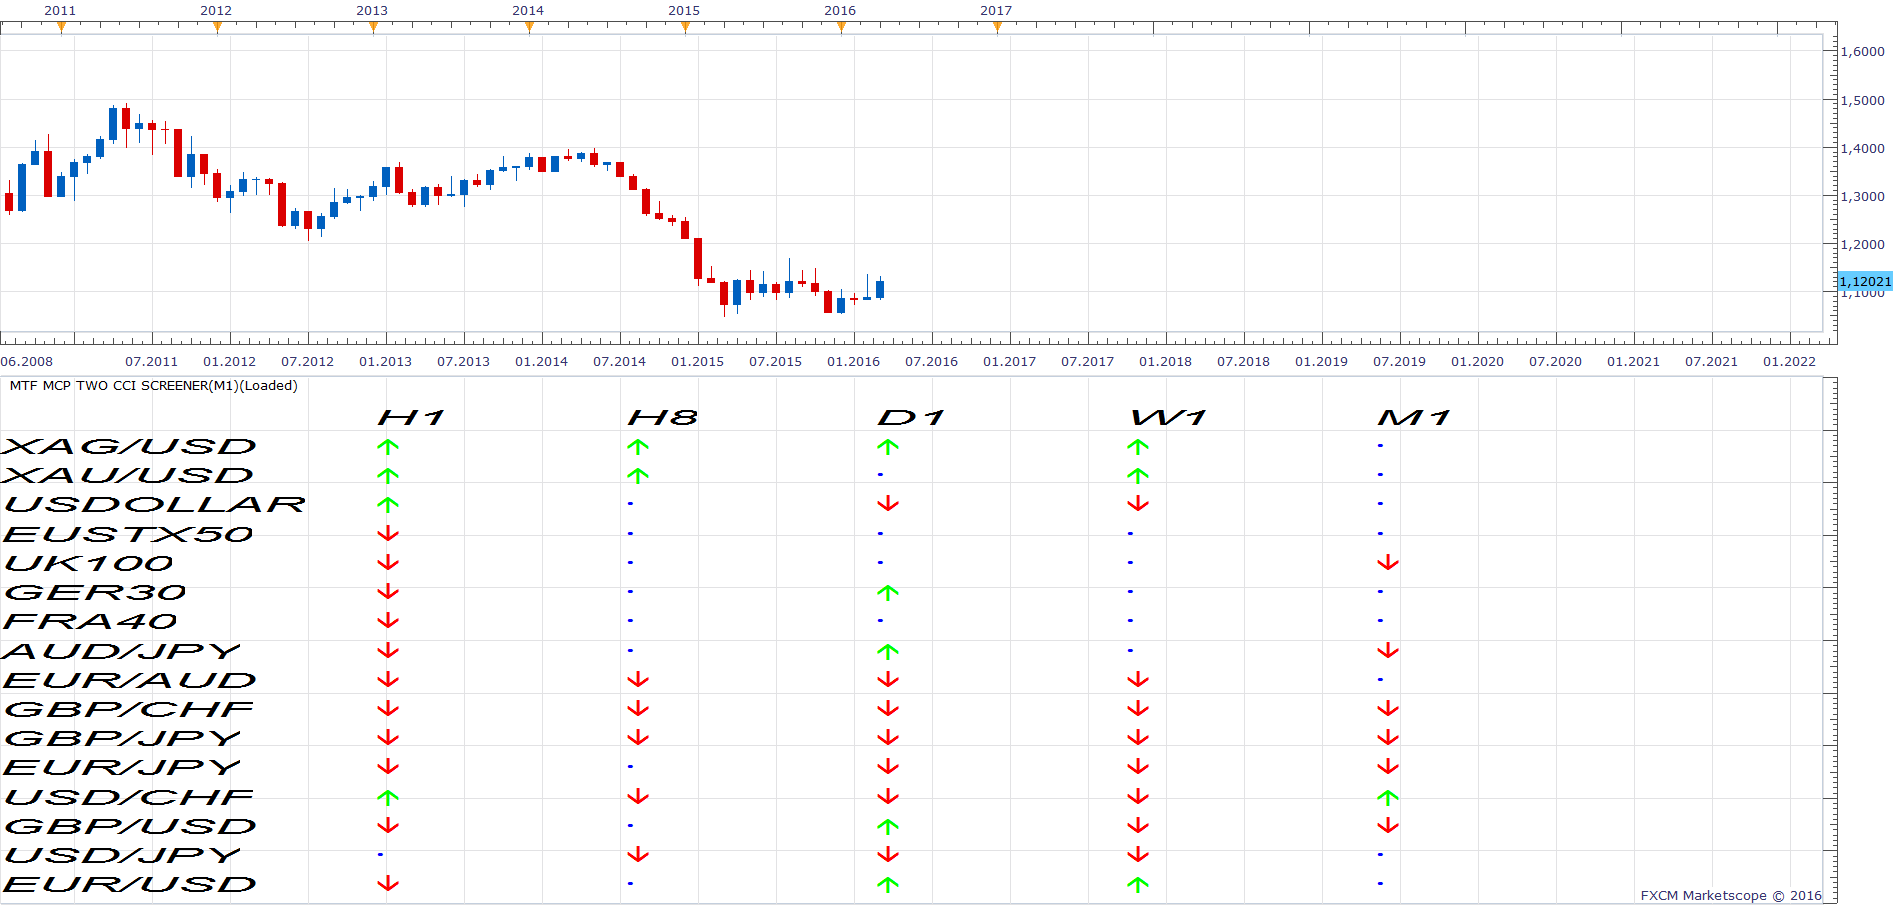Click the 1,5000 price axis label
The width and height of the screenshot is (1903, 905).
tap(1863, 100)
